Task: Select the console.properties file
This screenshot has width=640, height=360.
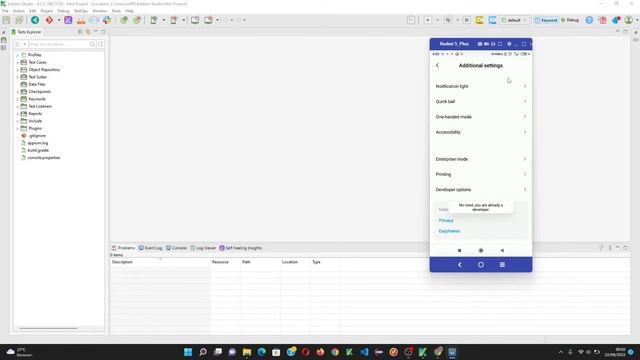Action: point(44,158)
